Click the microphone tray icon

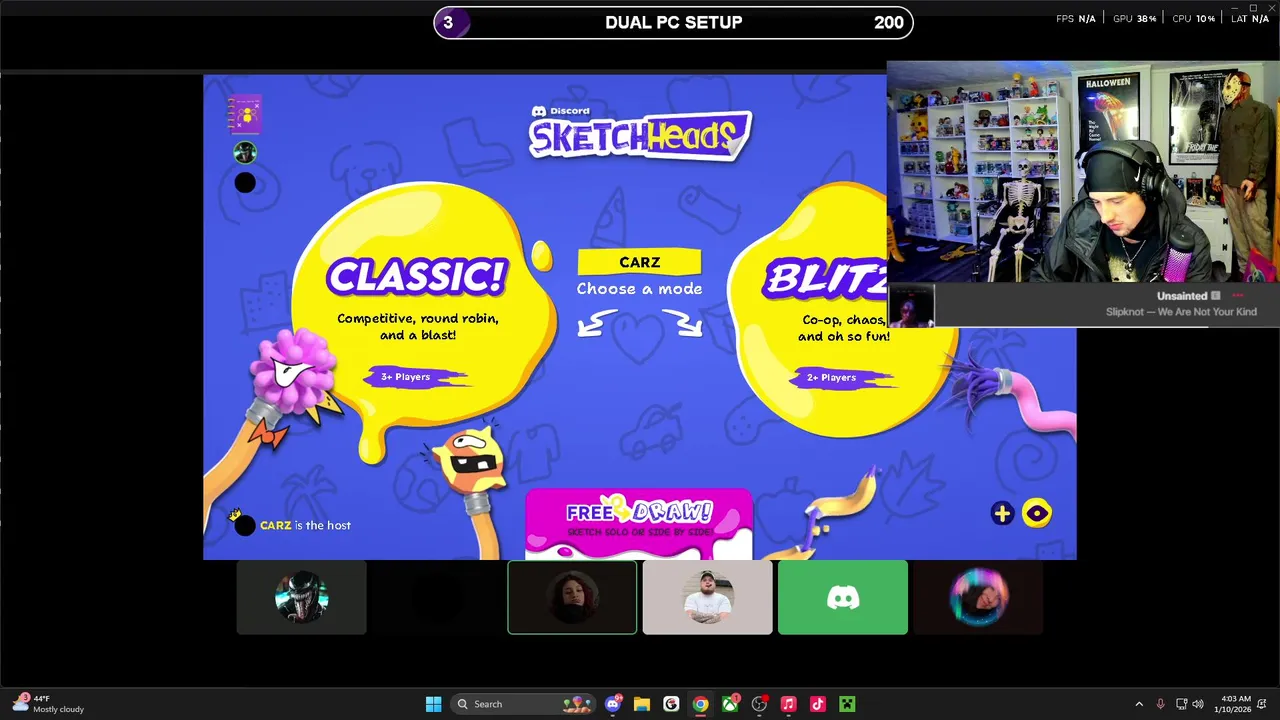[x=1160, y=704]
